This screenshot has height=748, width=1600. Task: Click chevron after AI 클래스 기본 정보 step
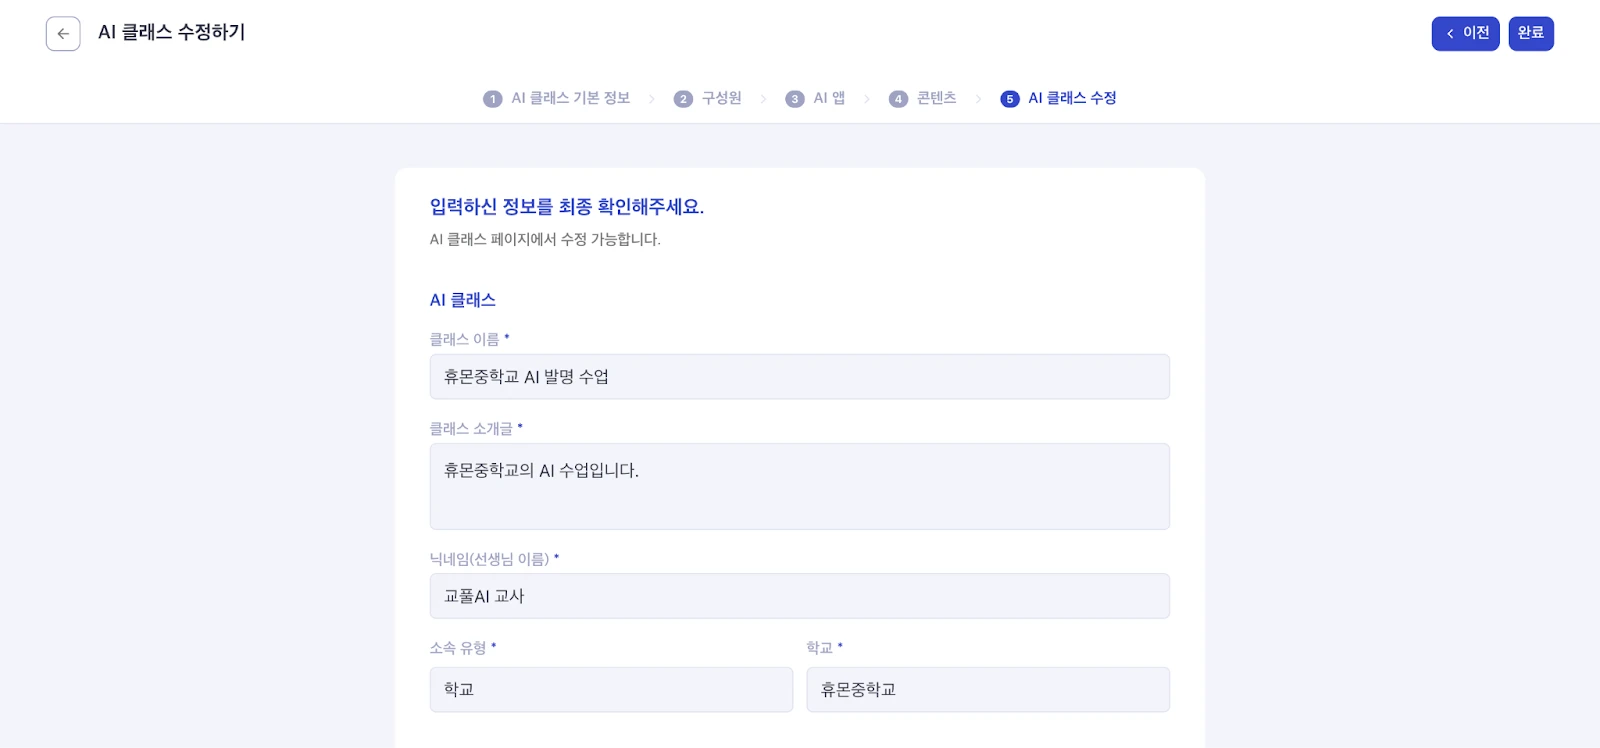(x=652, y=99)
